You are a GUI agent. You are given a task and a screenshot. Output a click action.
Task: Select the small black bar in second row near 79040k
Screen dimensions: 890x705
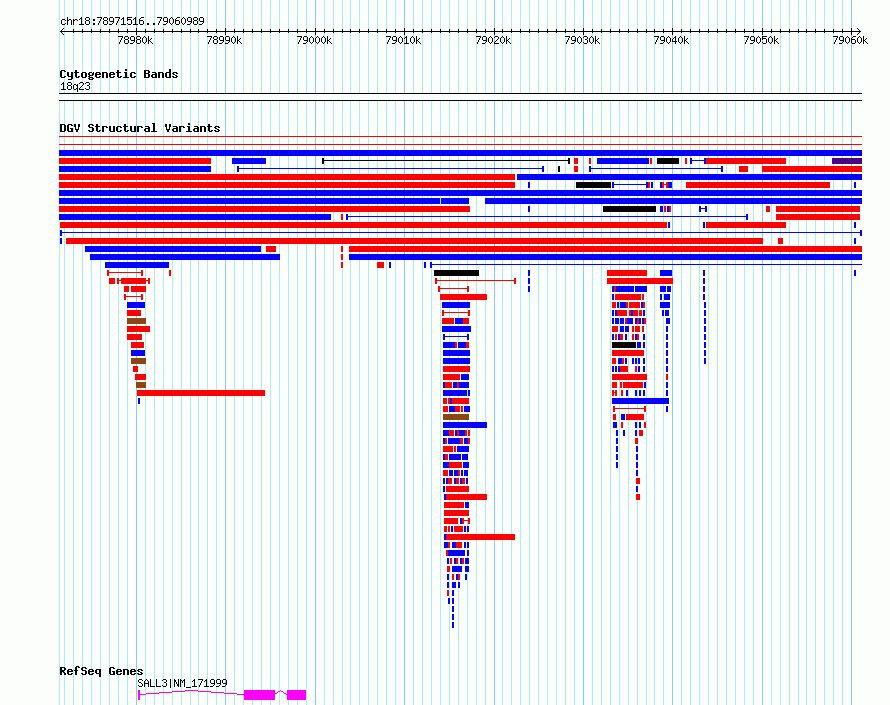pos(668,161)
